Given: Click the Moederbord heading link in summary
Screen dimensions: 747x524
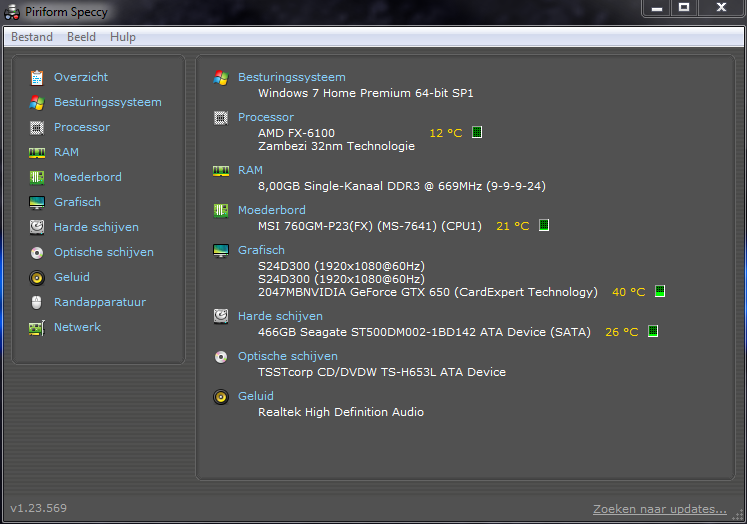Looking at the screenshot, I should click(x=272, y=210).
